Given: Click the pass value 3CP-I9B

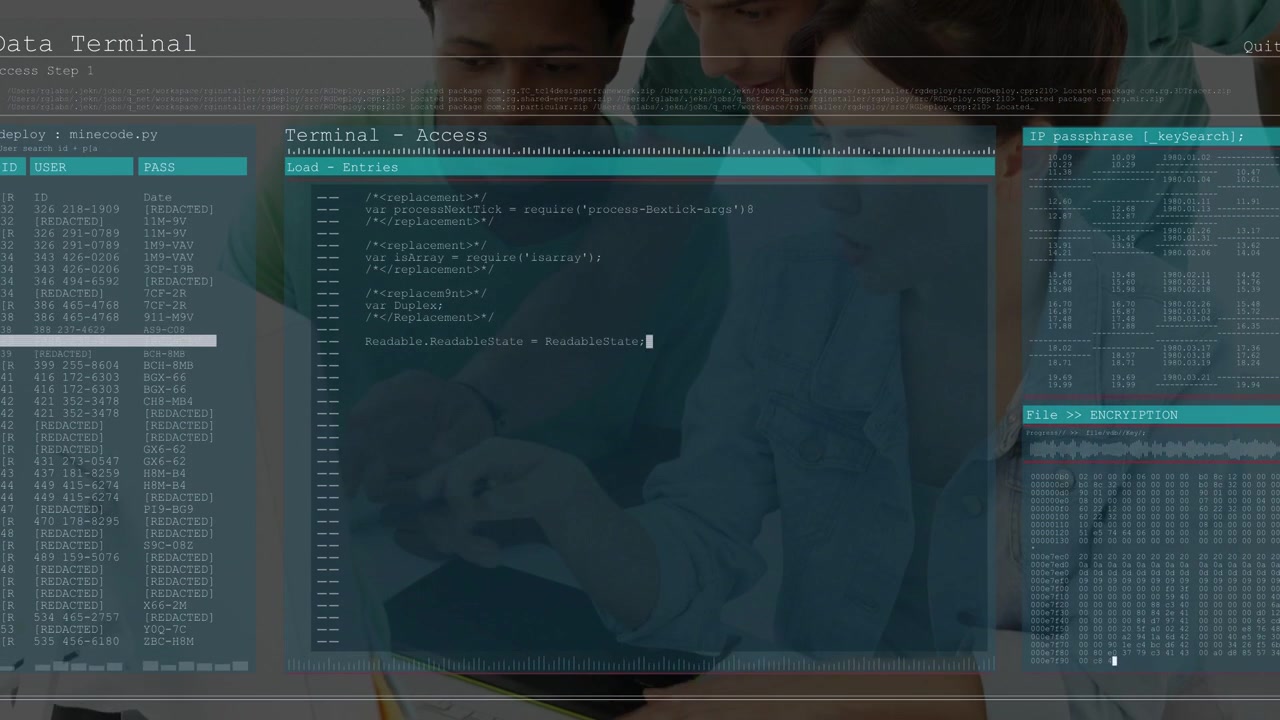Looking at the screenshot, I should point(169,269).
